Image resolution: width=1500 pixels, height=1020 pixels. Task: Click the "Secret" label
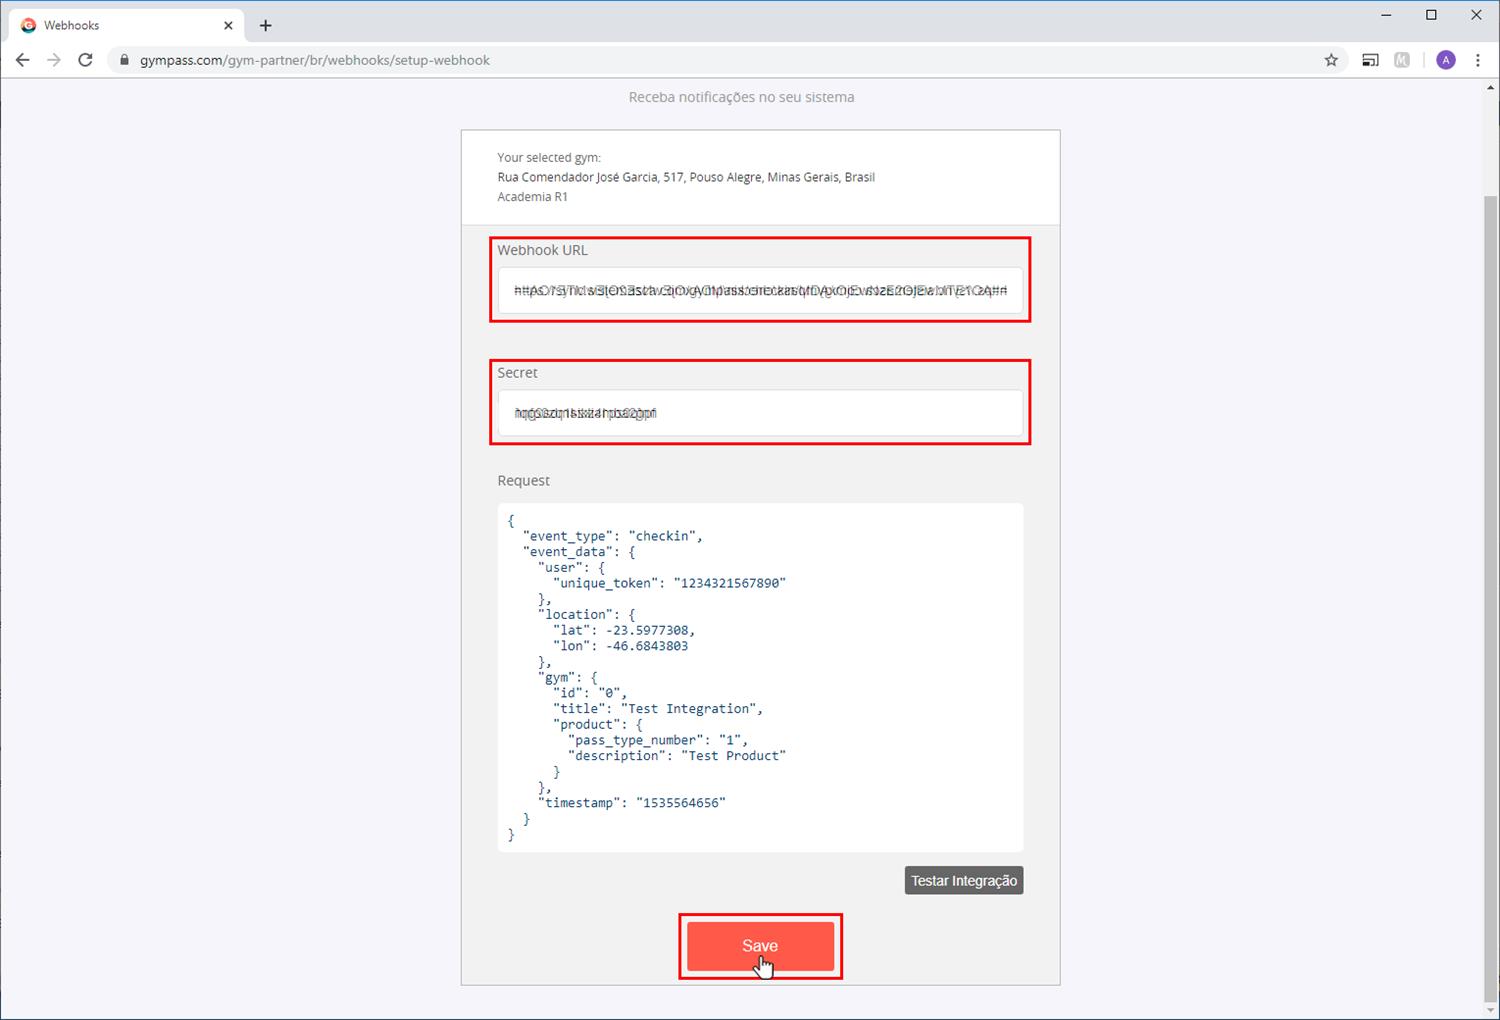(x=517, y=372)
